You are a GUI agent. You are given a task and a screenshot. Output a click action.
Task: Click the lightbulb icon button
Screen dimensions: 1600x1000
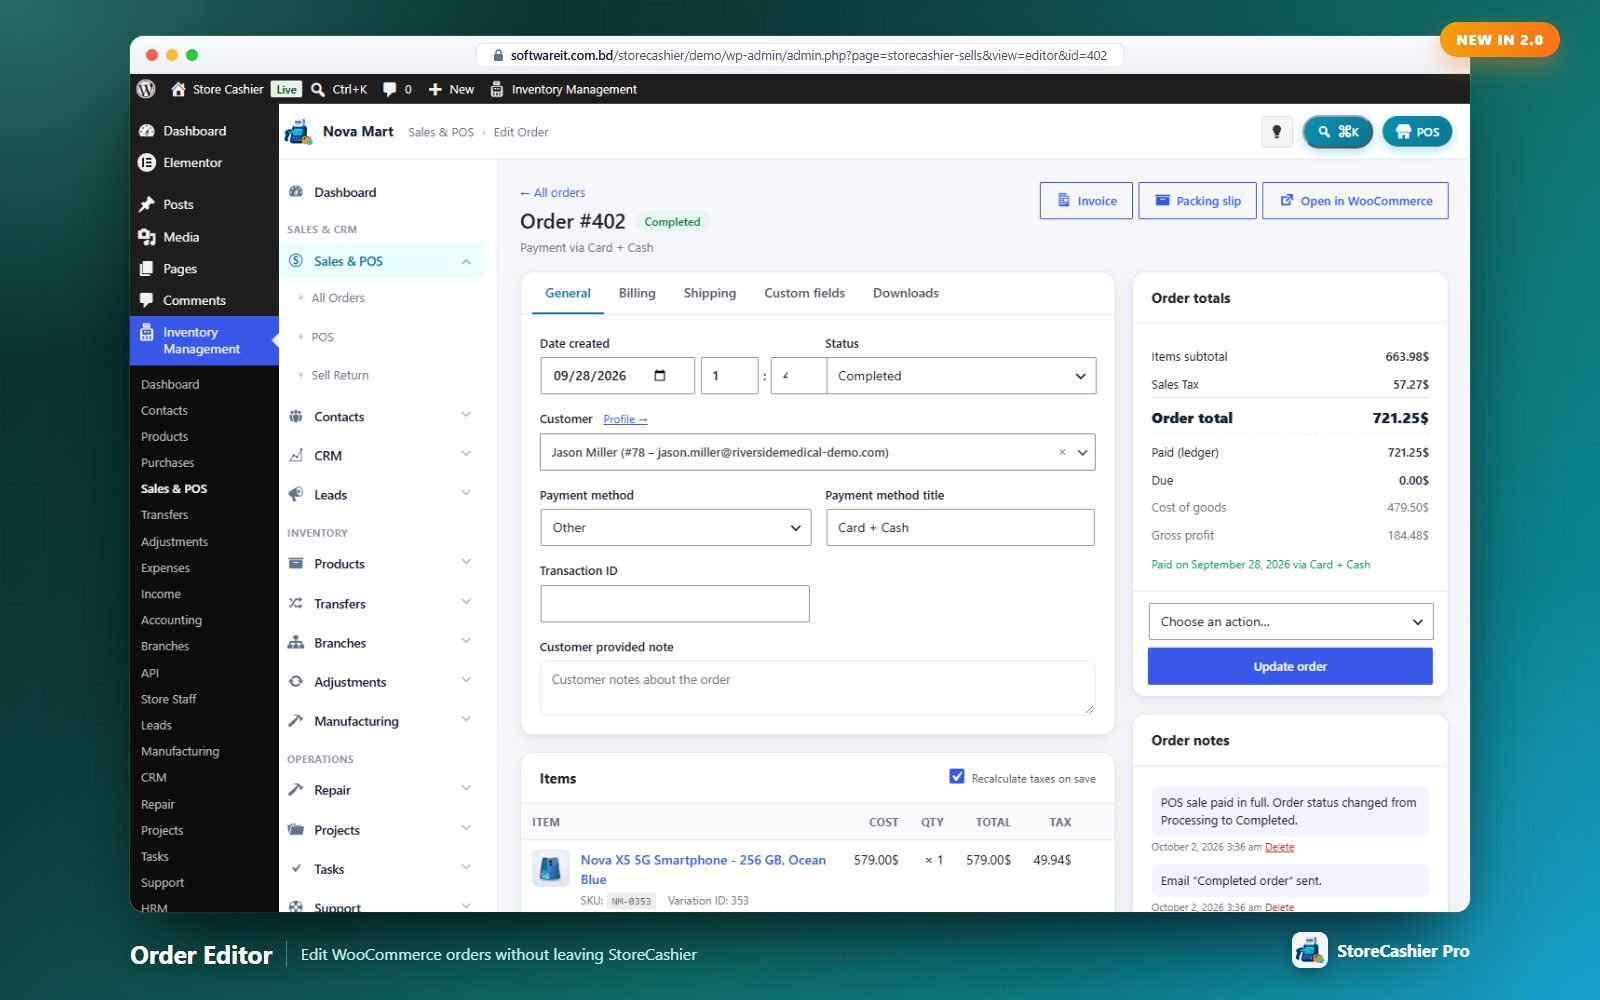1276,131
